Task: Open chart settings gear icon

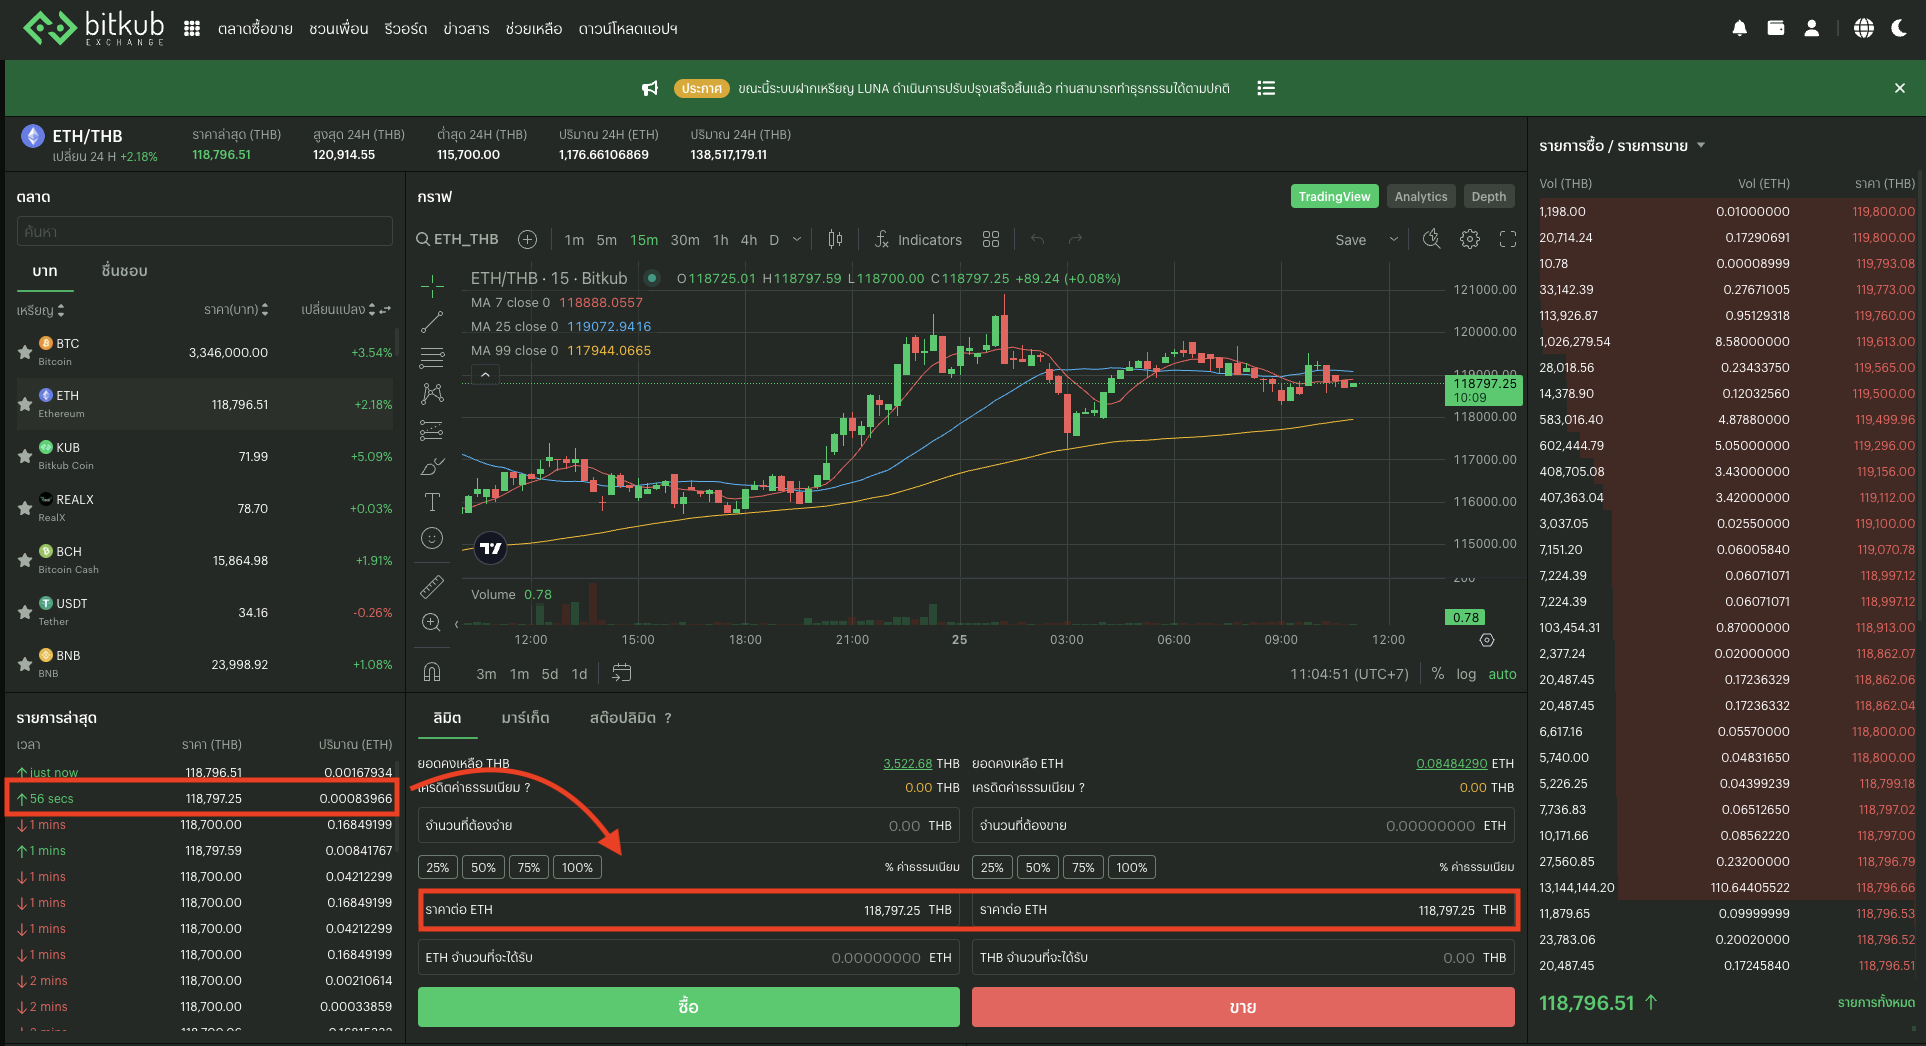Action: coord(1470,239)
